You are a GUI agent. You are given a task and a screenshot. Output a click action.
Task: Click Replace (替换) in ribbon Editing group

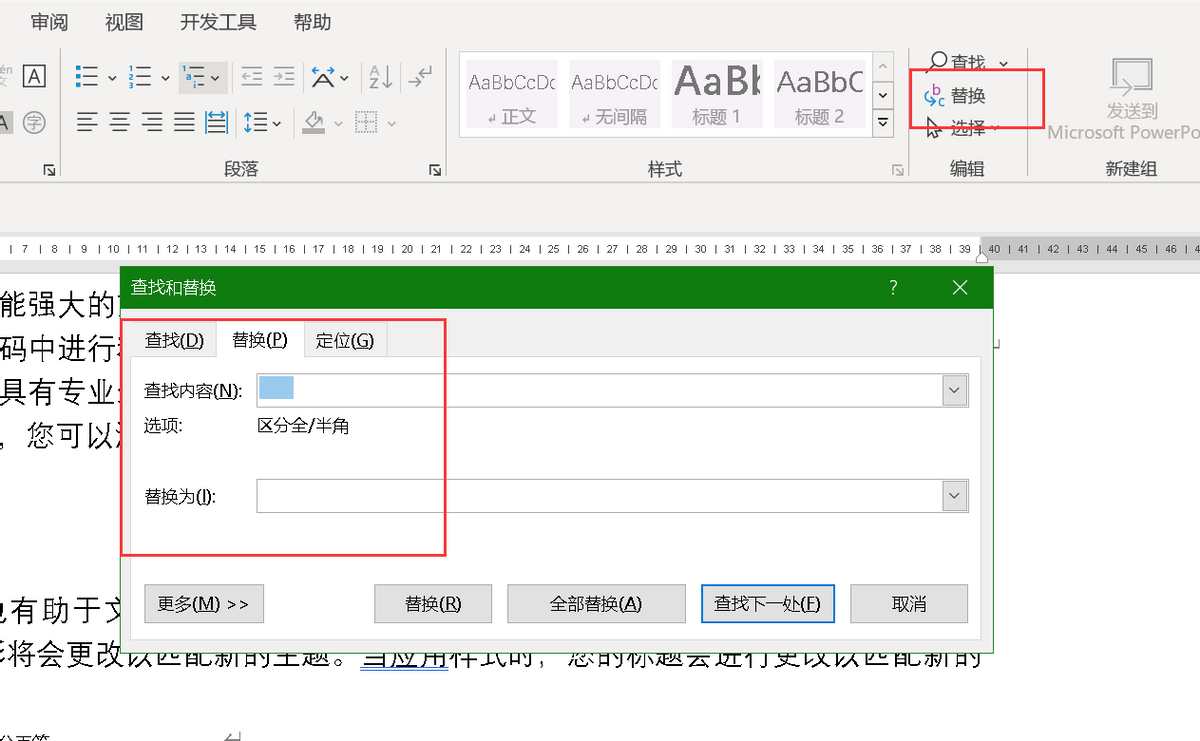957,95
